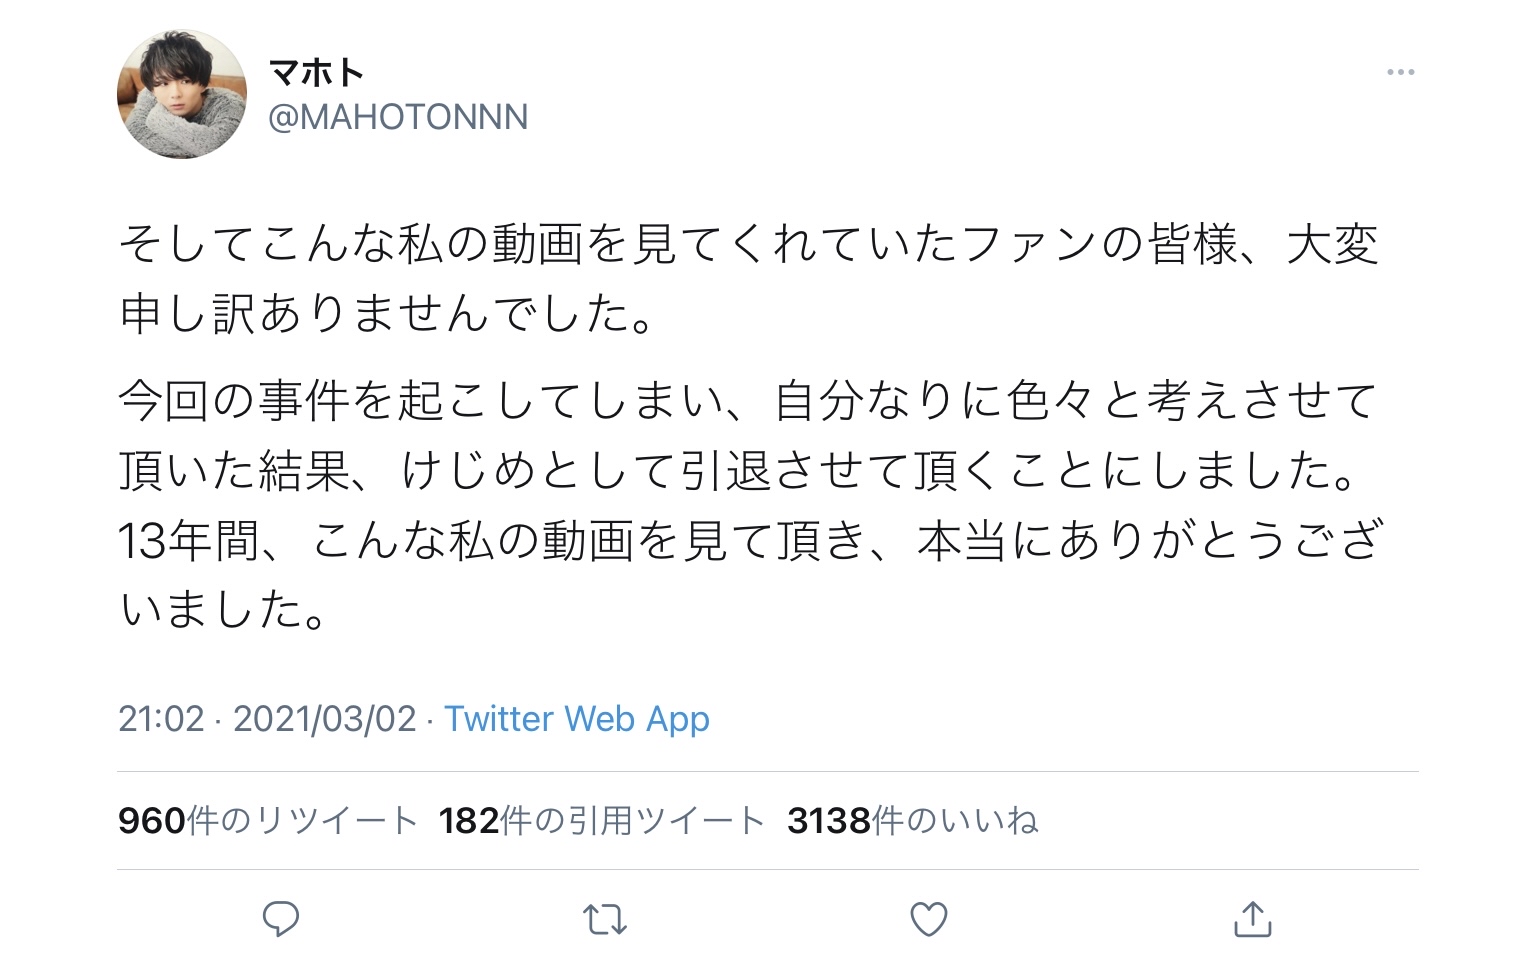This screenshot has height=959, width=1536.
Task: Open マホト's profile picture
Action: (182, 94)
